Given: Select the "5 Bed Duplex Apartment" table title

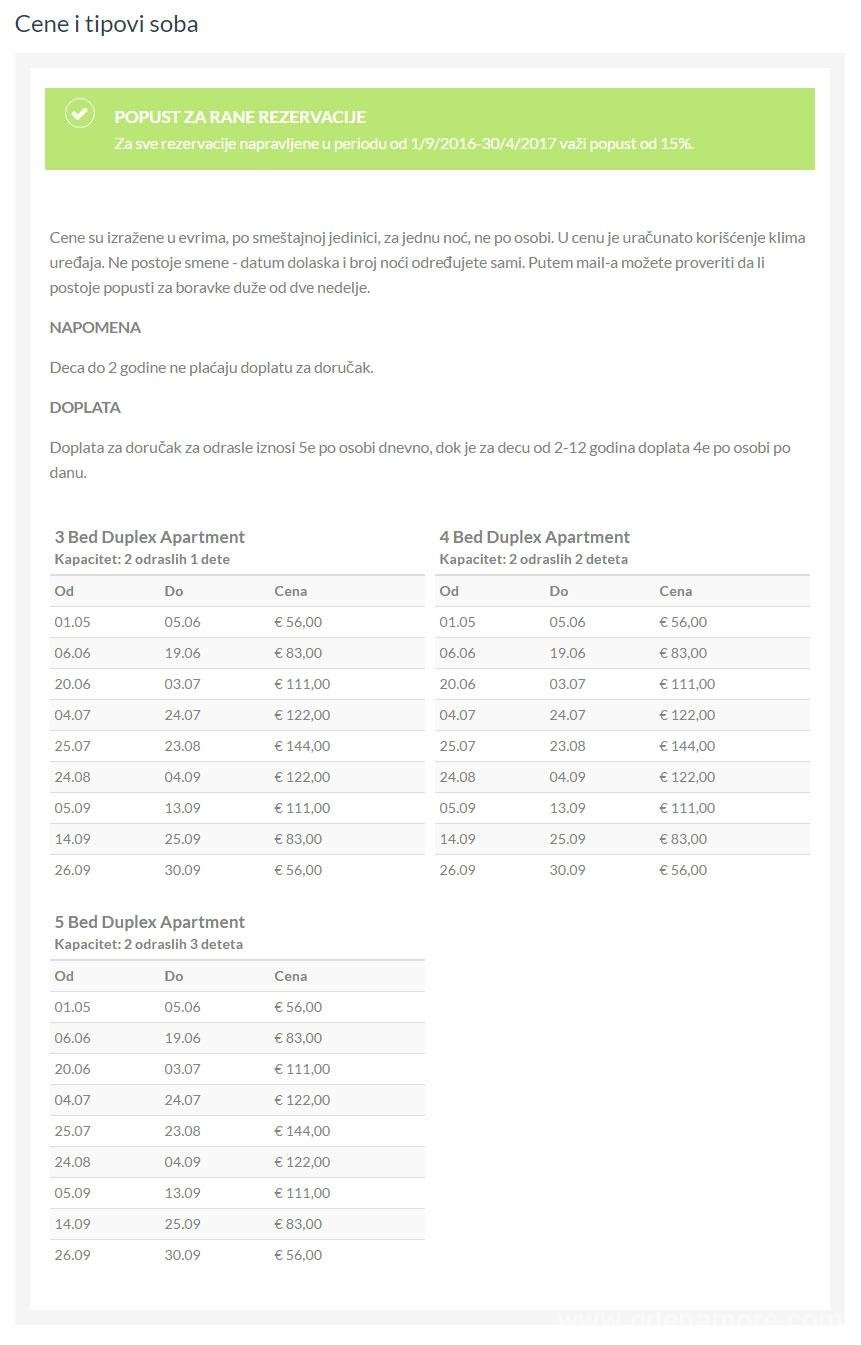Looking at the screenshot, I should click(150, 922).
